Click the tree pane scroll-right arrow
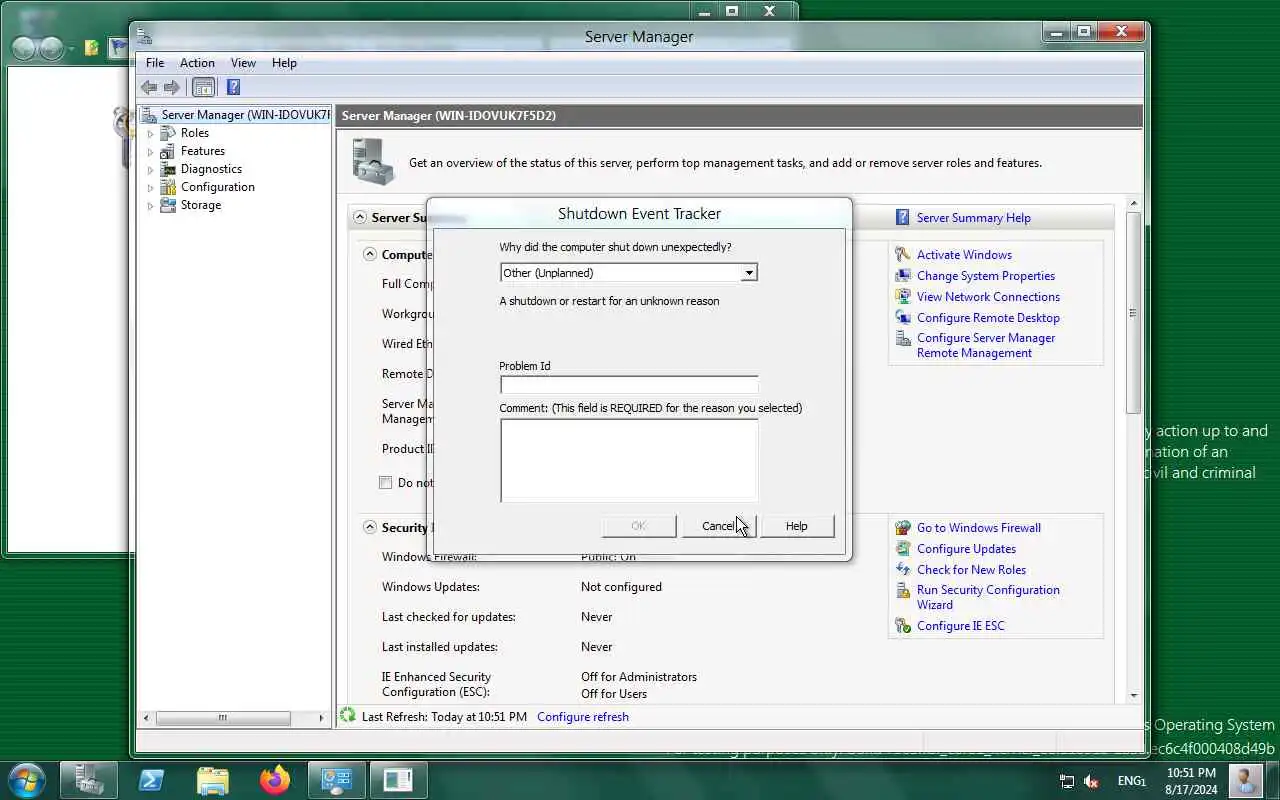 pos(320,717)
